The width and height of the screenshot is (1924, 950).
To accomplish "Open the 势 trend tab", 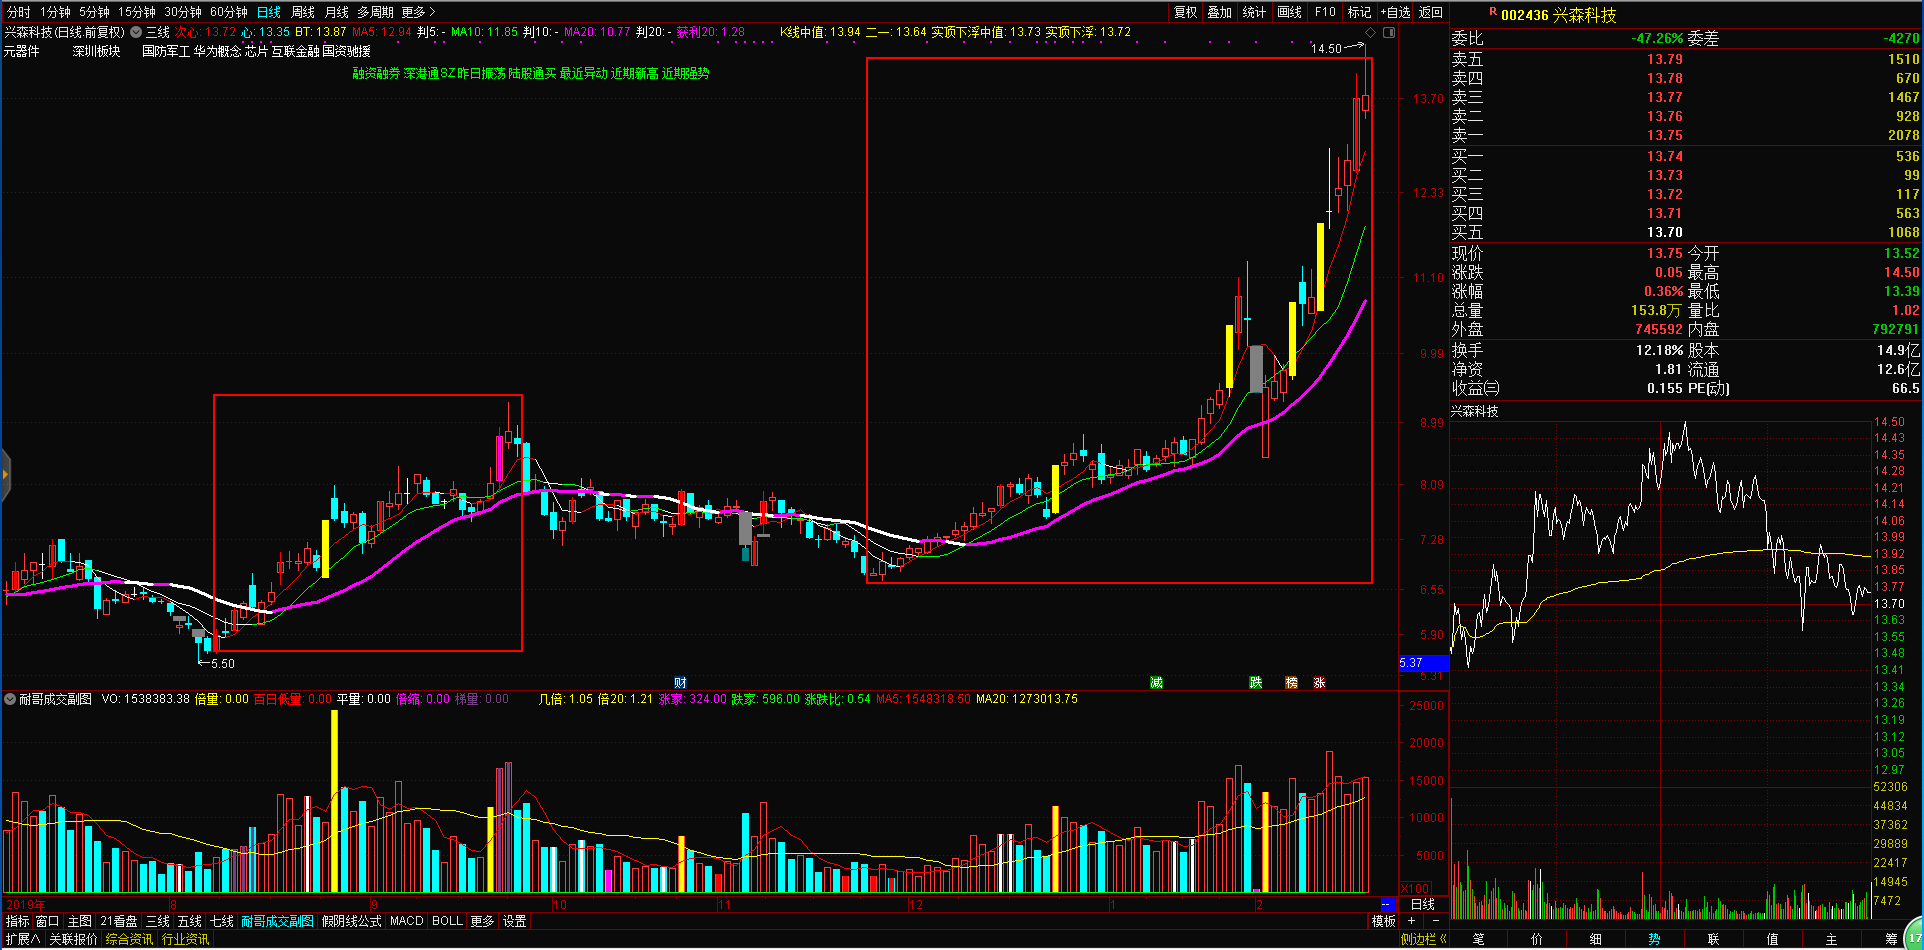I will coord(1654,939).
